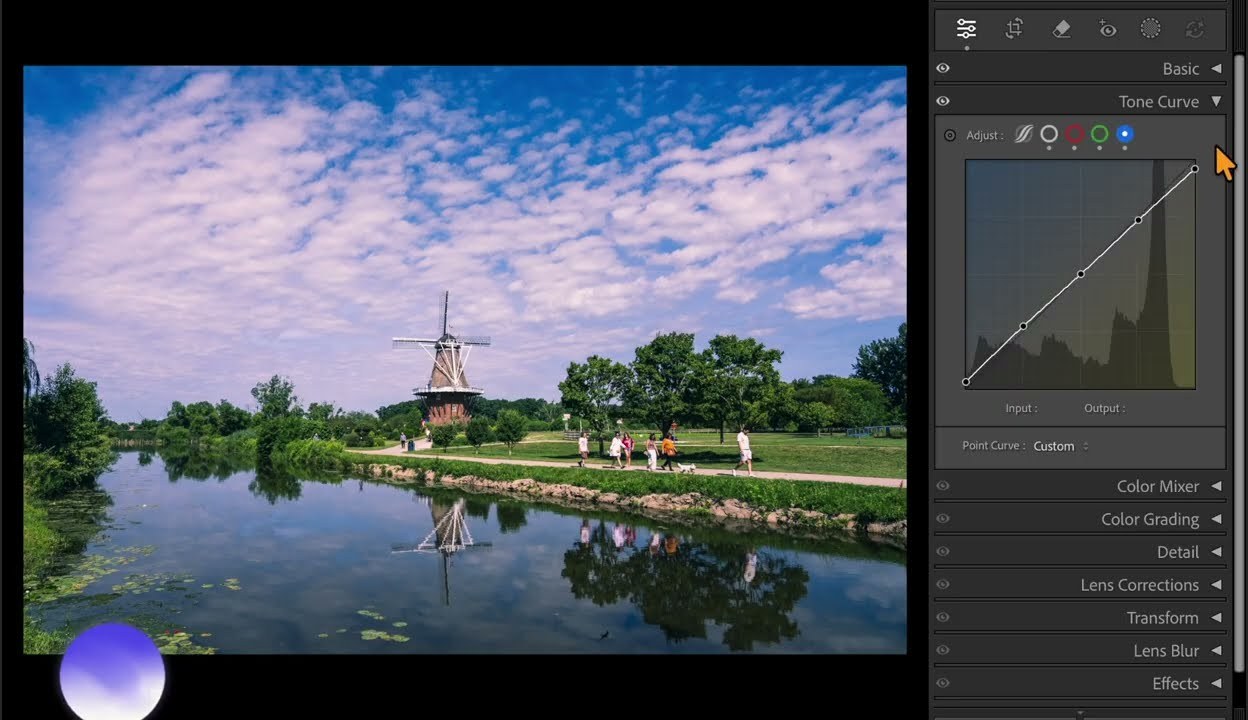This screenshot has width=1248, height=720.
Task: Click the Tone Curve header label
Action: [x=1159, y=102]
